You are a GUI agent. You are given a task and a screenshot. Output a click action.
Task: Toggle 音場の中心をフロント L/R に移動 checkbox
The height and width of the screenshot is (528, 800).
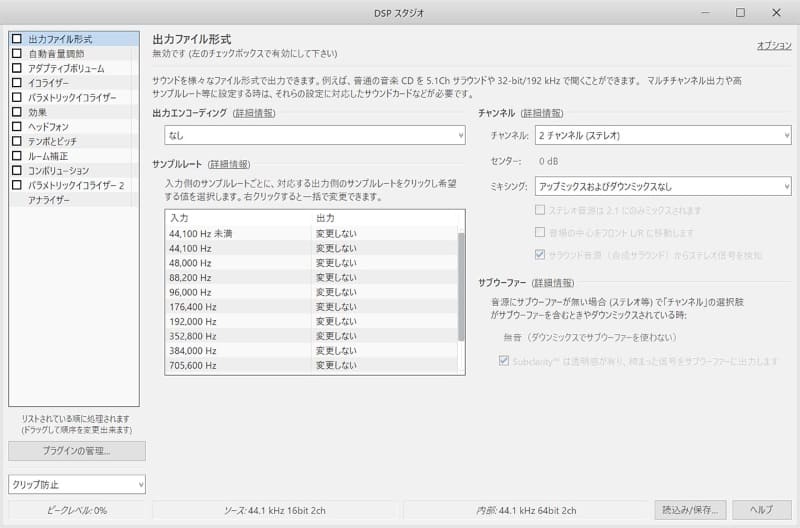(540, 232)
